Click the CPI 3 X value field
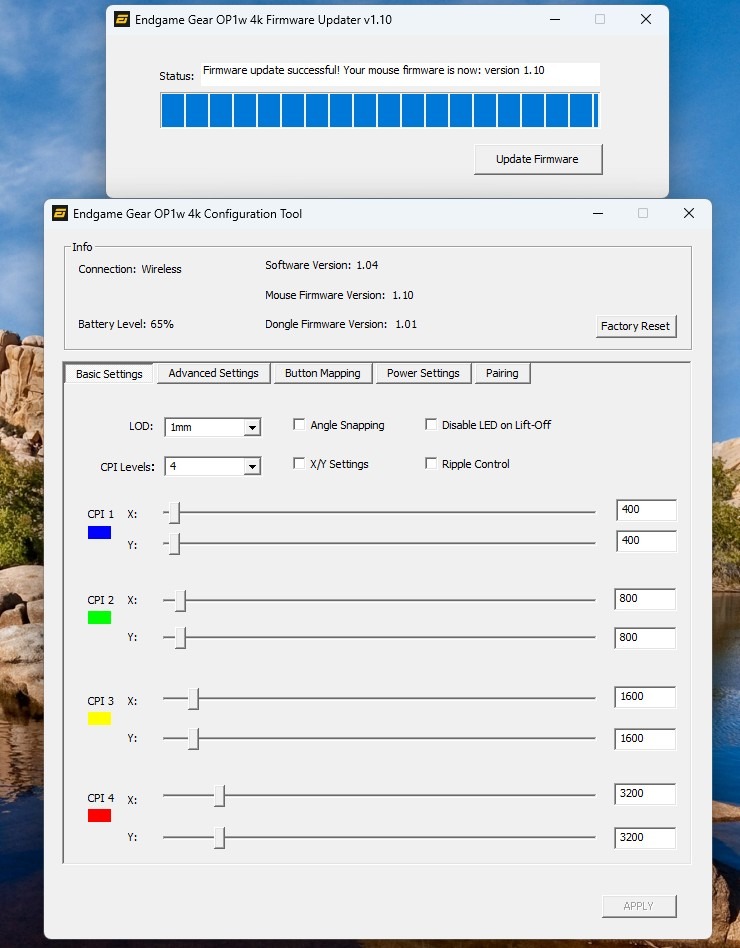Screen dimensions: 740x948 [x=644, y=696]
